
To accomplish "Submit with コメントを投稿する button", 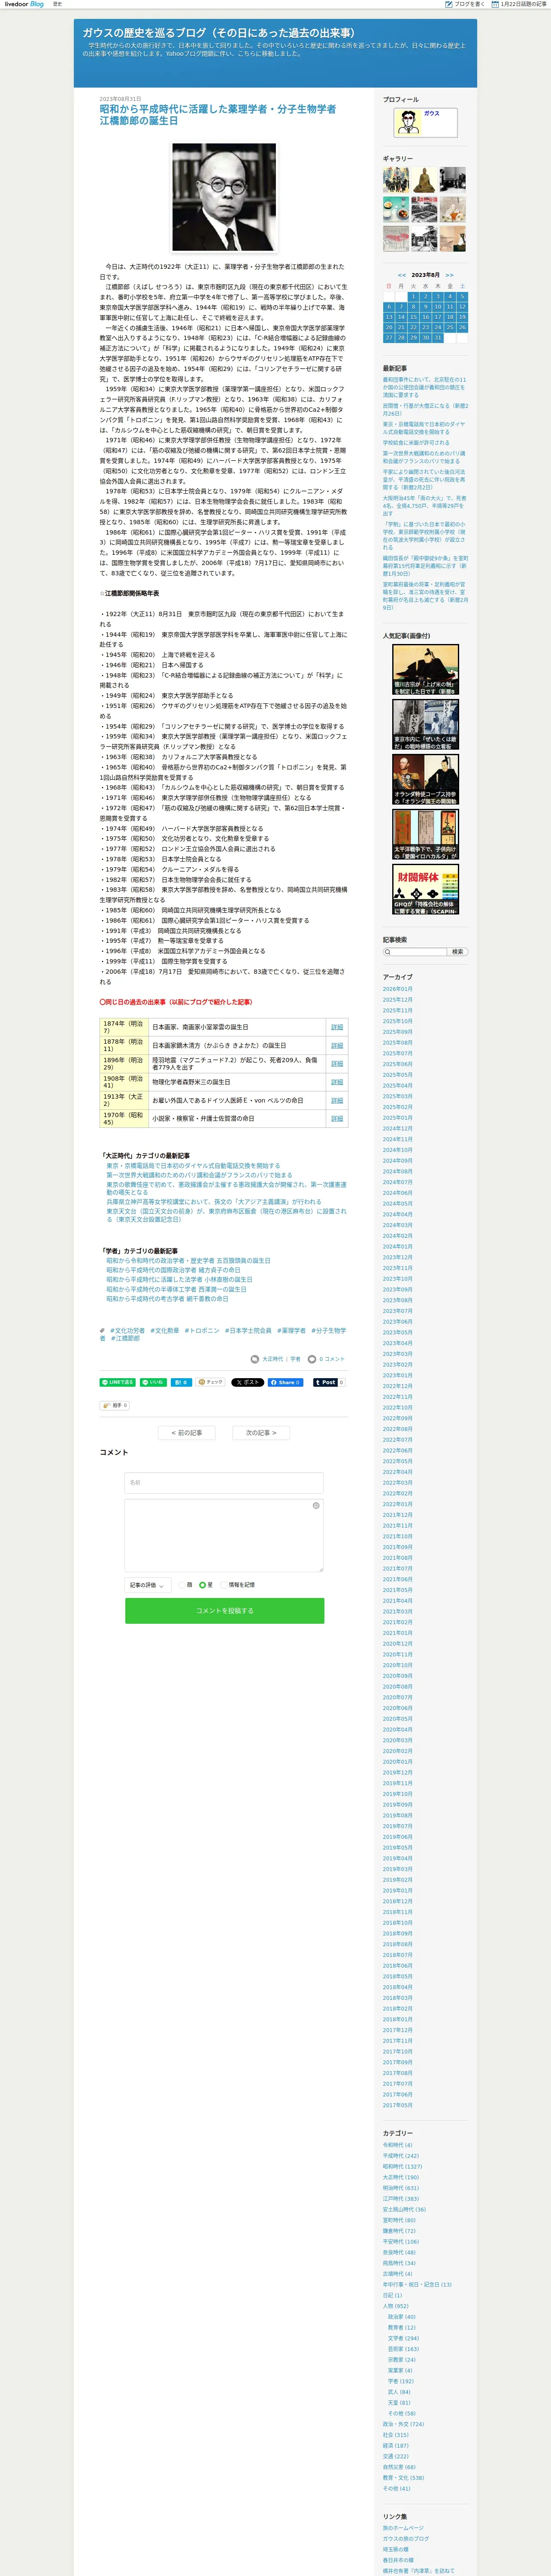I will click(224, 1611).
